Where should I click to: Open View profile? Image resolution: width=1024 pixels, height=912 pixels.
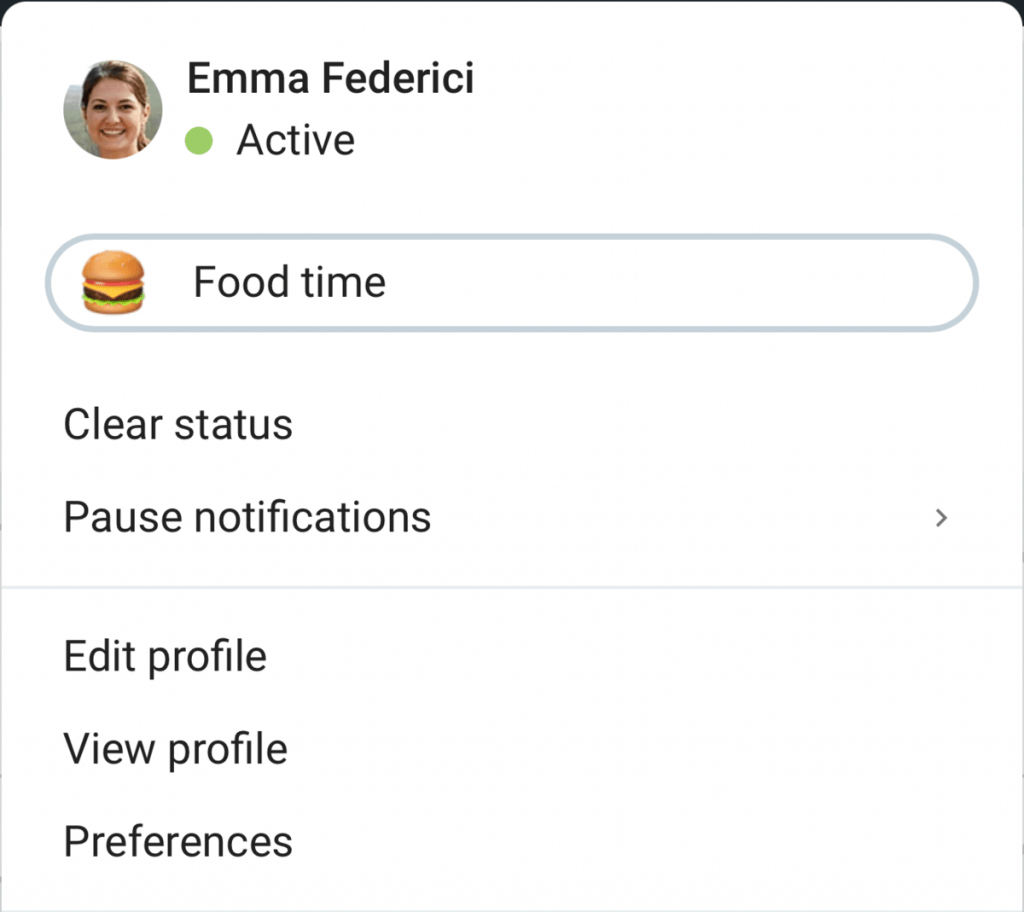coord(176,749)
